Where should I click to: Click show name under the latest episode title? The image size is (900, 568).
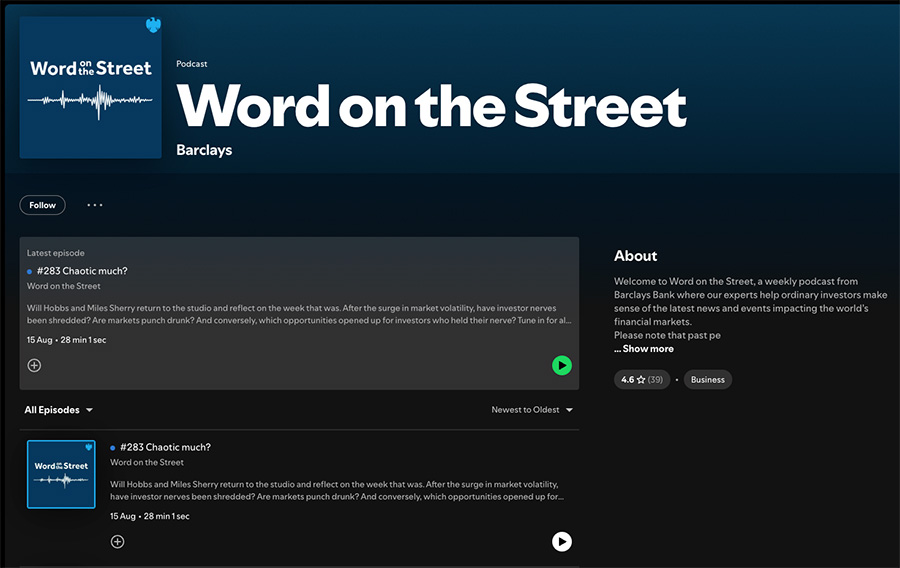click(x=63, y=287)
